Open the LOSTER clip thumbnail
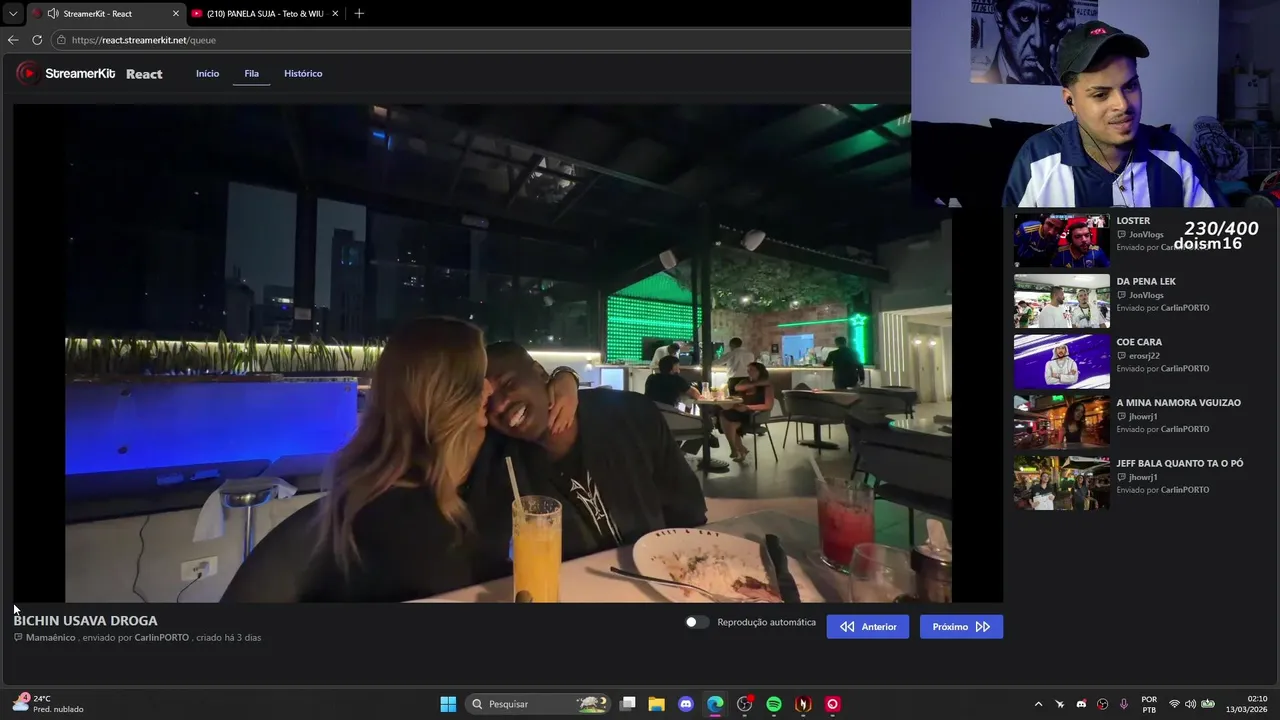 [x=1062, y=240]
